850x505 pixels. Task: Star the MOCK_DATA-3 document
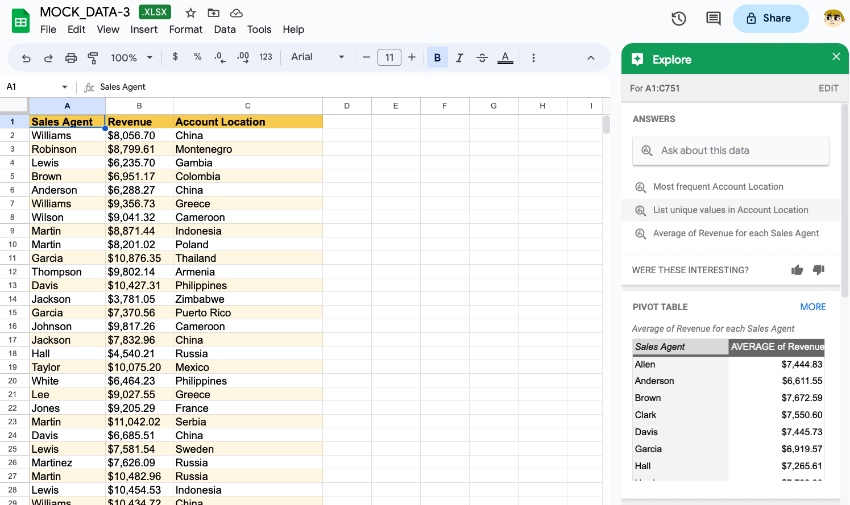tap(190, 12)
